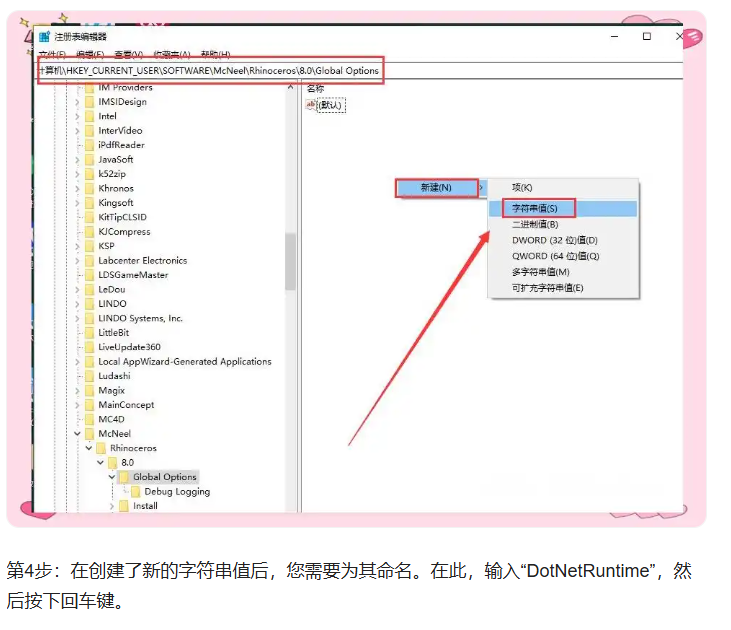
Task: Collapse the Rhinoceros tree node
Action: [89, 449]
